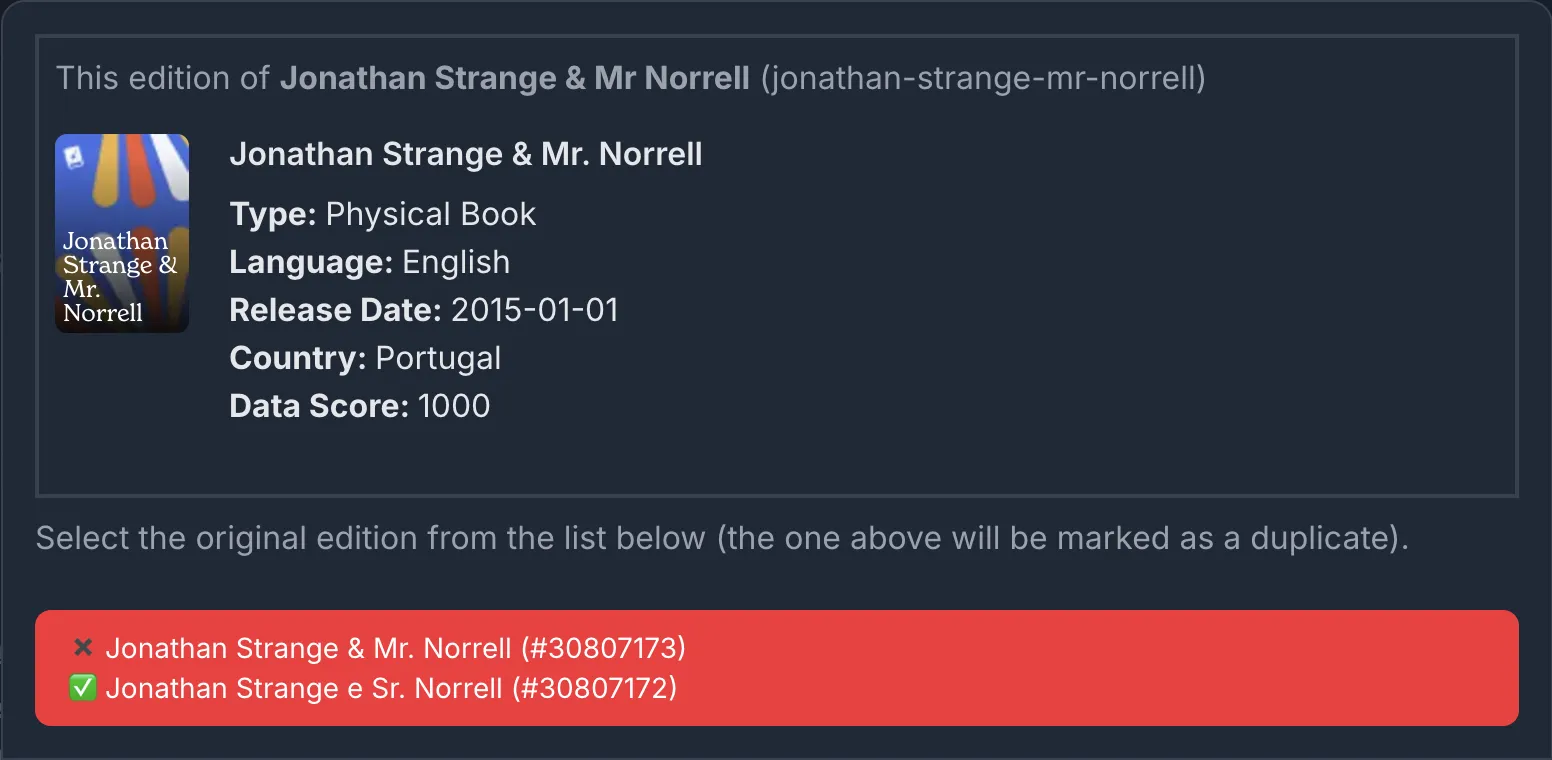Image resolution: width=1552 pixels, height=760 pixels.
Task: Click the title text printed on the cover
Action: (x=118, y=277)
